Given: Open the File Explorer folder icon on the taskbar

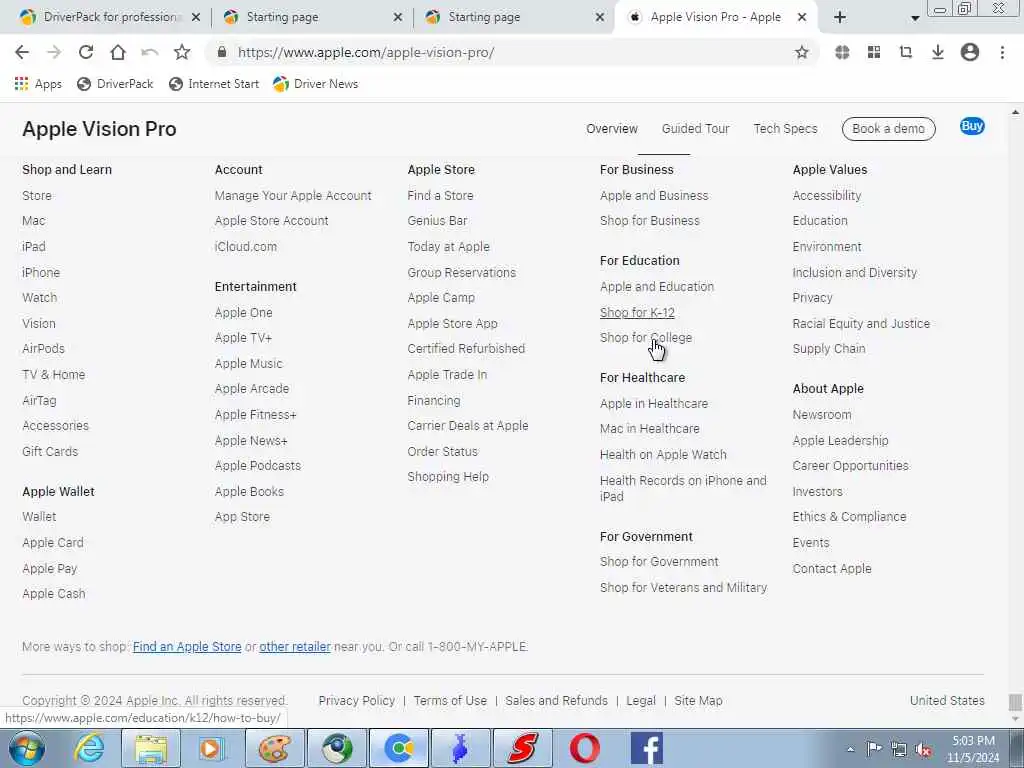Looking at the screenshot, I should coord(151,748).
